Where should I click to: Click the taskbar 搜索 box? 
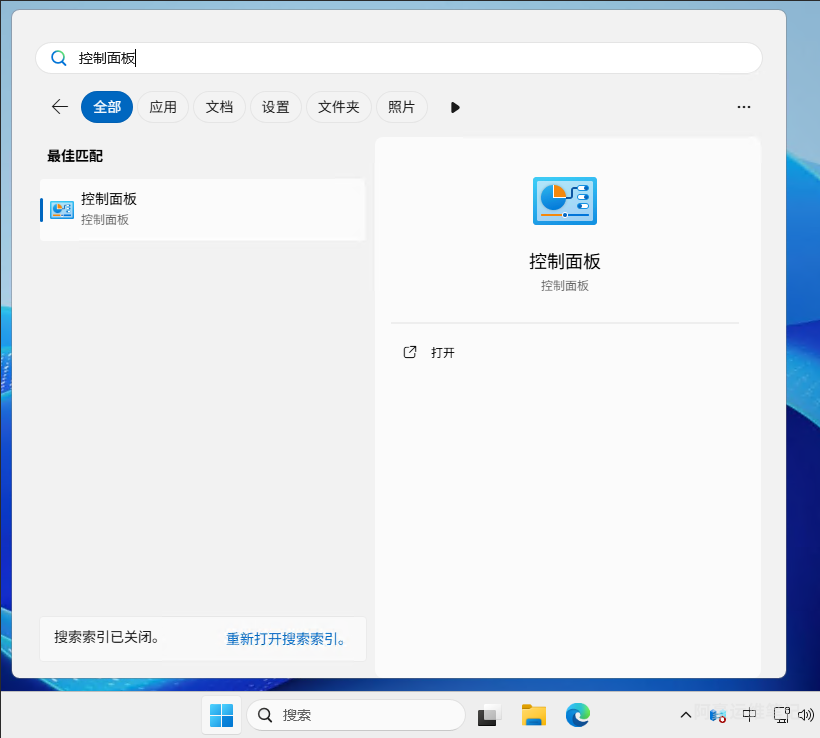pyautogui.click(x=356, y=715)
